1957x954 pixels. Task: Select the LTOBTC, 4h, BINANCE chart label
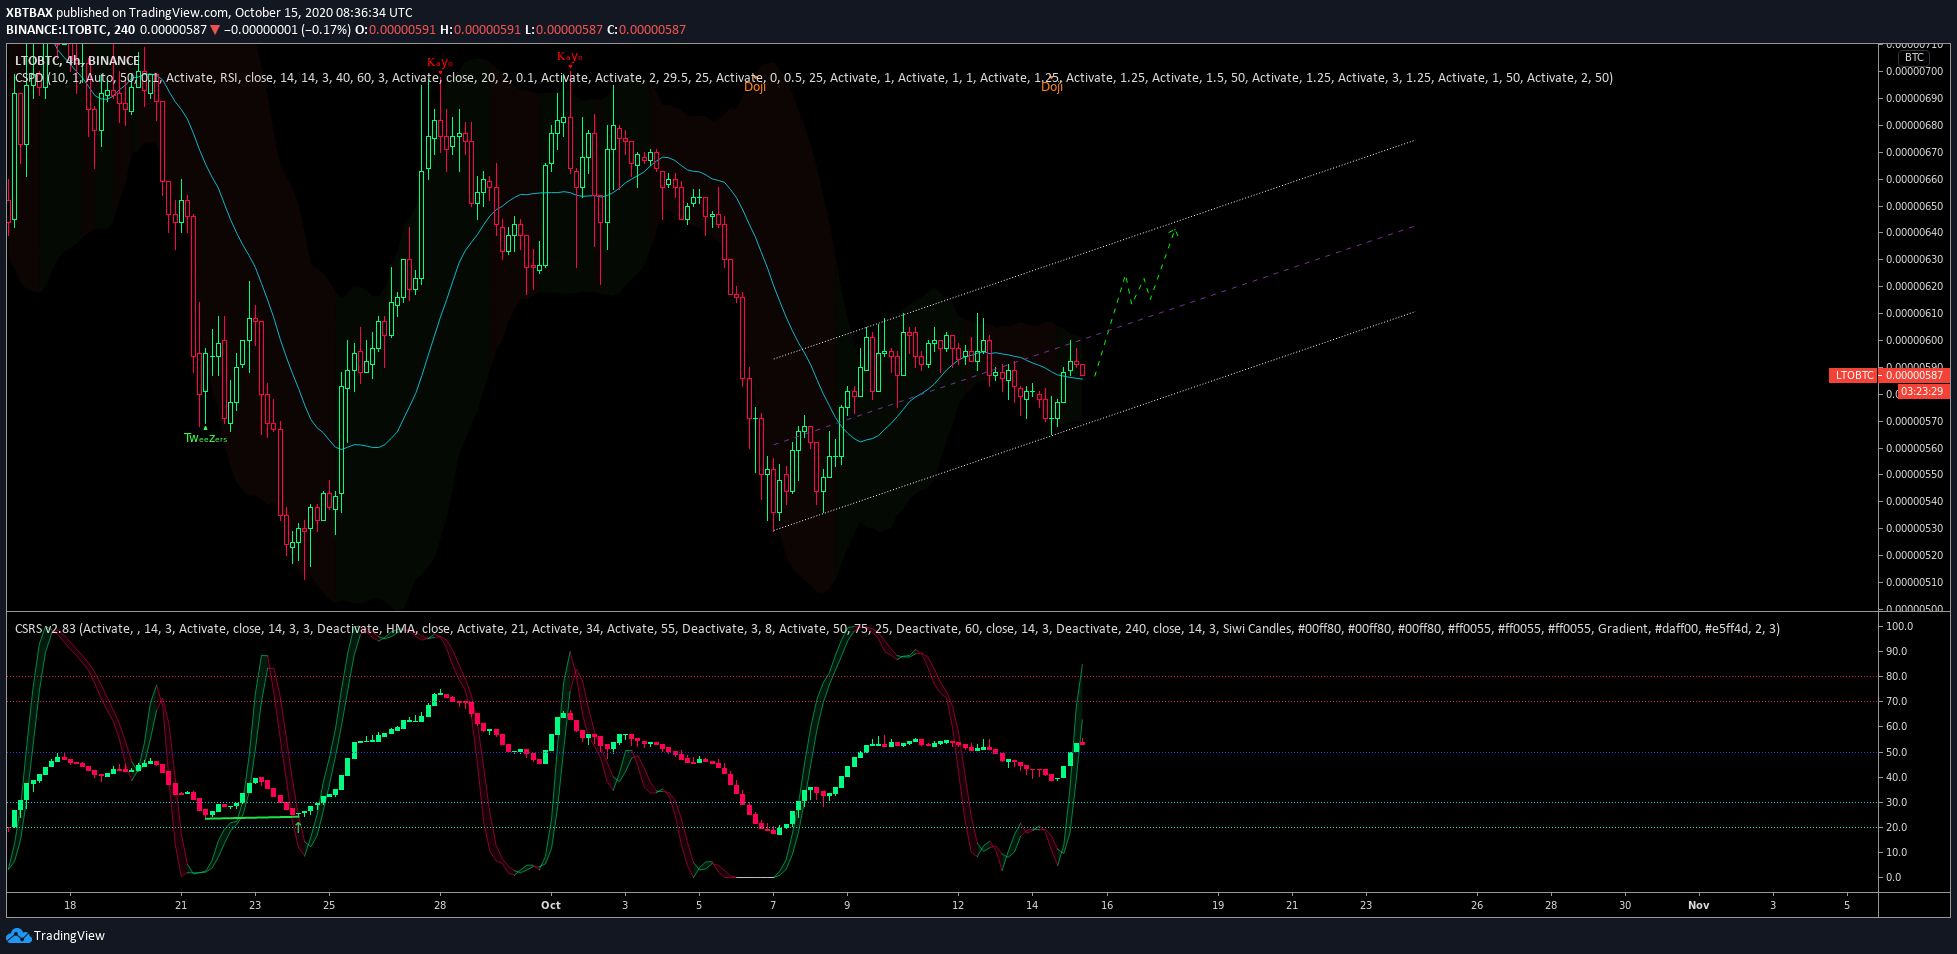77,61
